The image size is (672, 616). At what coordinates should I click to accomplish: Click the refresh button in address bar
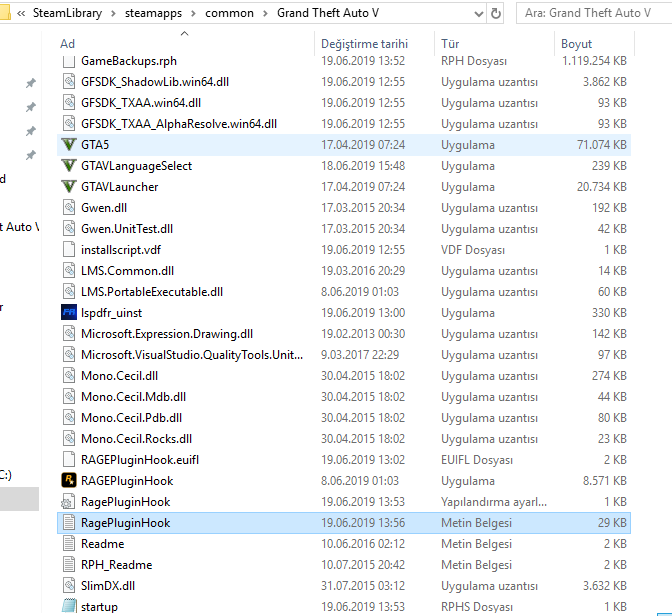pos(495,13)
